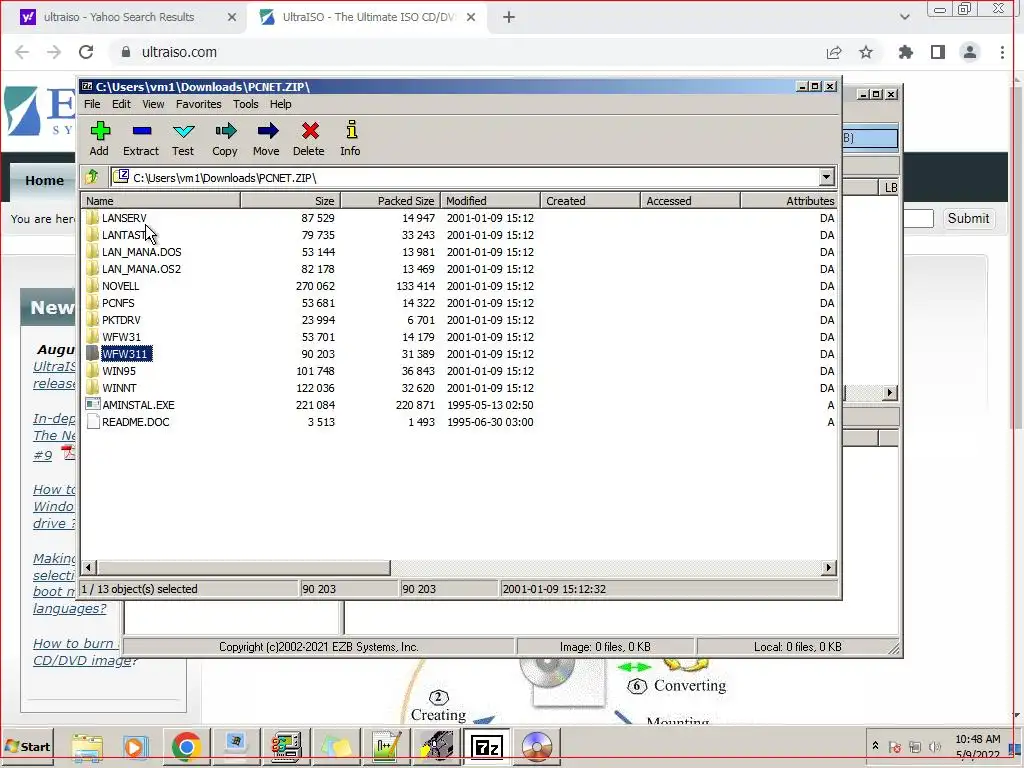Image resolution: width=1024 pixels, height=768 pixels.
Task: Toggle the Chrome side panel icon
Action: click(x=938, y=52)
